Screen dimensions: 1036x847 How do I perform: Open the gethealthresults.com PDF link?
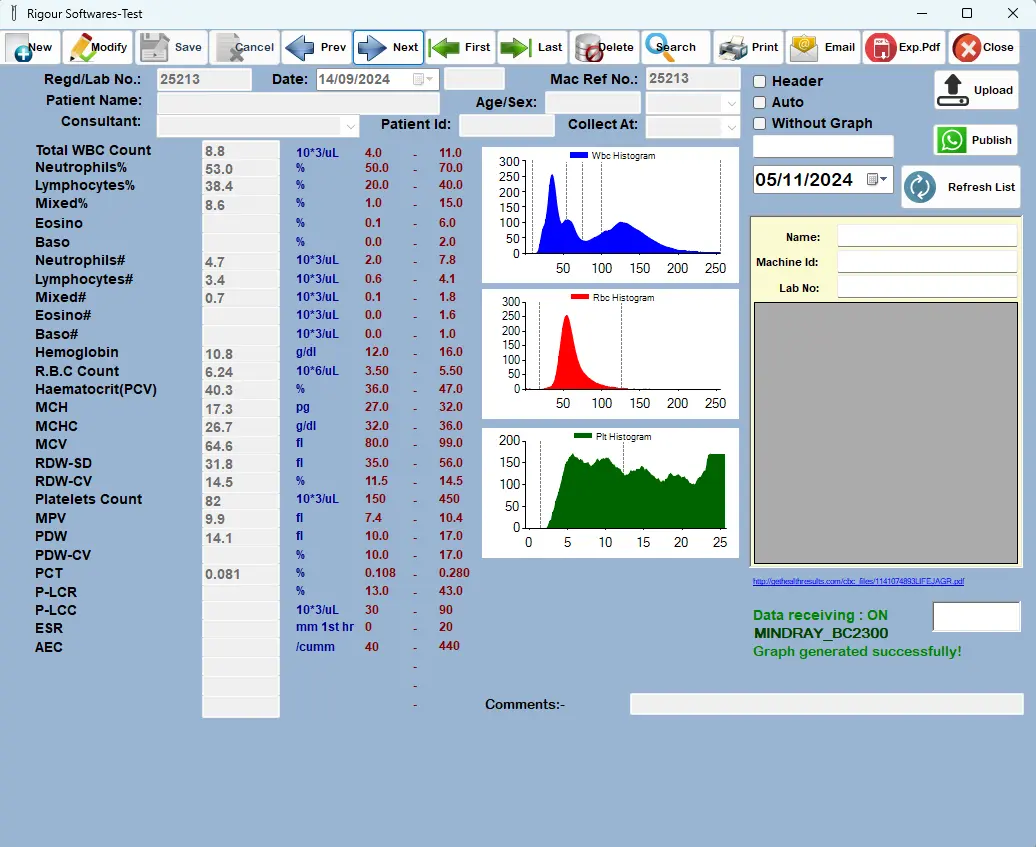pos(858,581)
